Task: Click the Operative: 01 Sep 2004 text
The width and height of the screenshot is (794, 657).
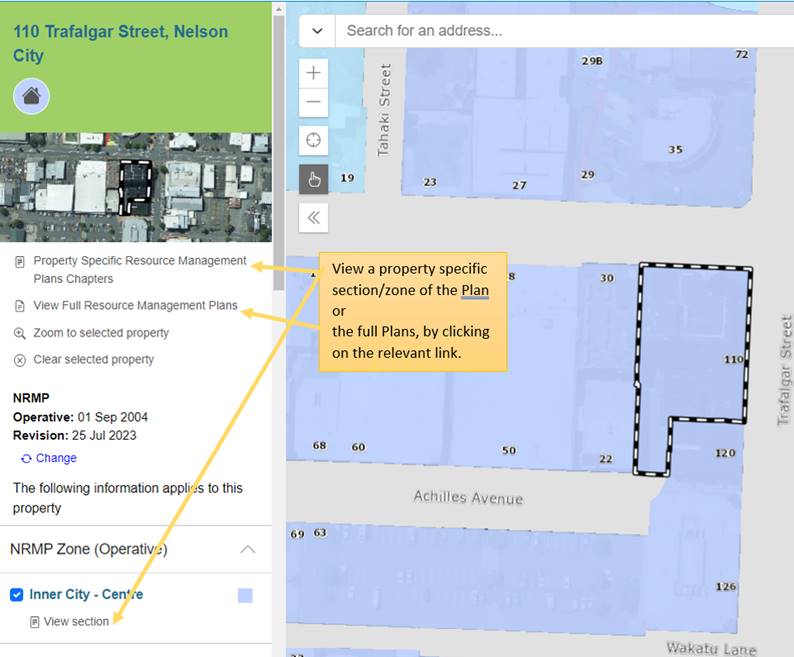Action: [81, 417]
